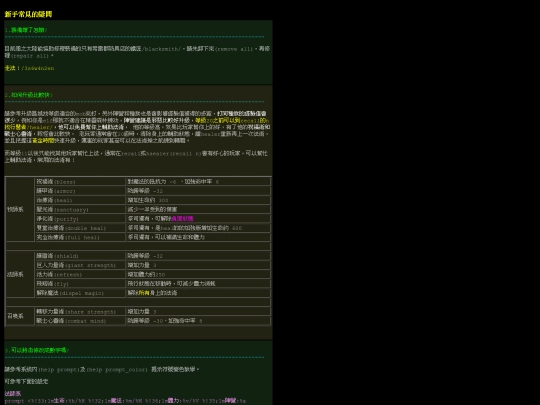Click the "(refresh)" spell cell
540x405 pixels.
click(x=80, y=274)
